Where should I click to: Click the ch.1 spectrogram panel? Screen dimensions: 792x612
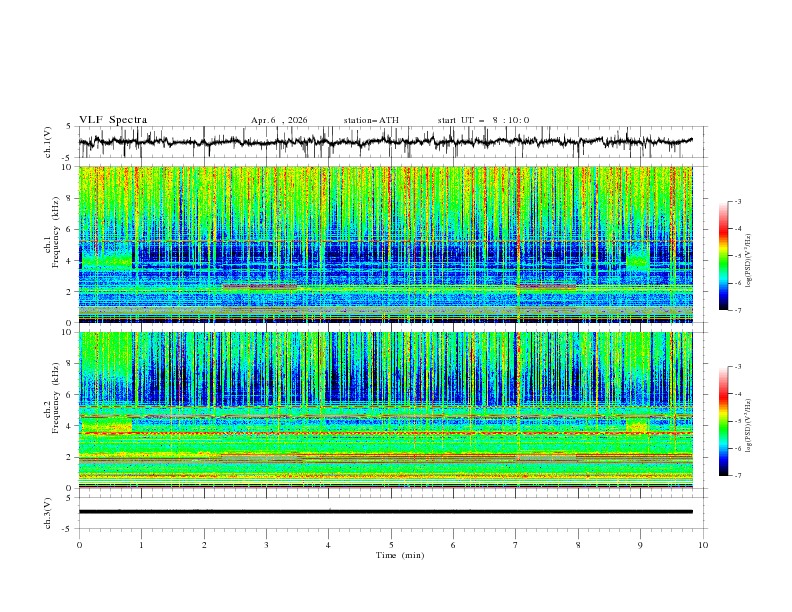click(x=386, y=244)
